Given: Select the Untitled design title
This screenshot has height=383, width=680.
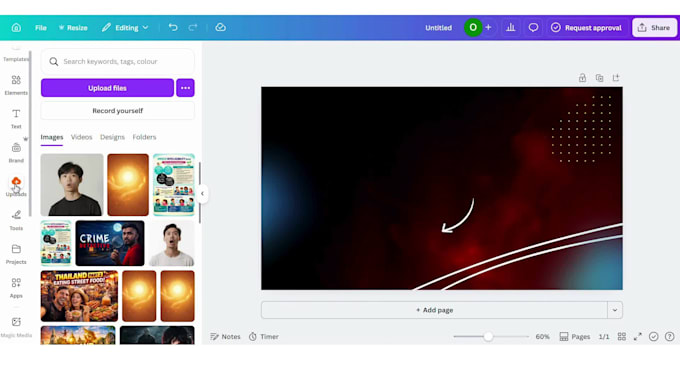Looking at the screenshot, I should pos(438,28).
